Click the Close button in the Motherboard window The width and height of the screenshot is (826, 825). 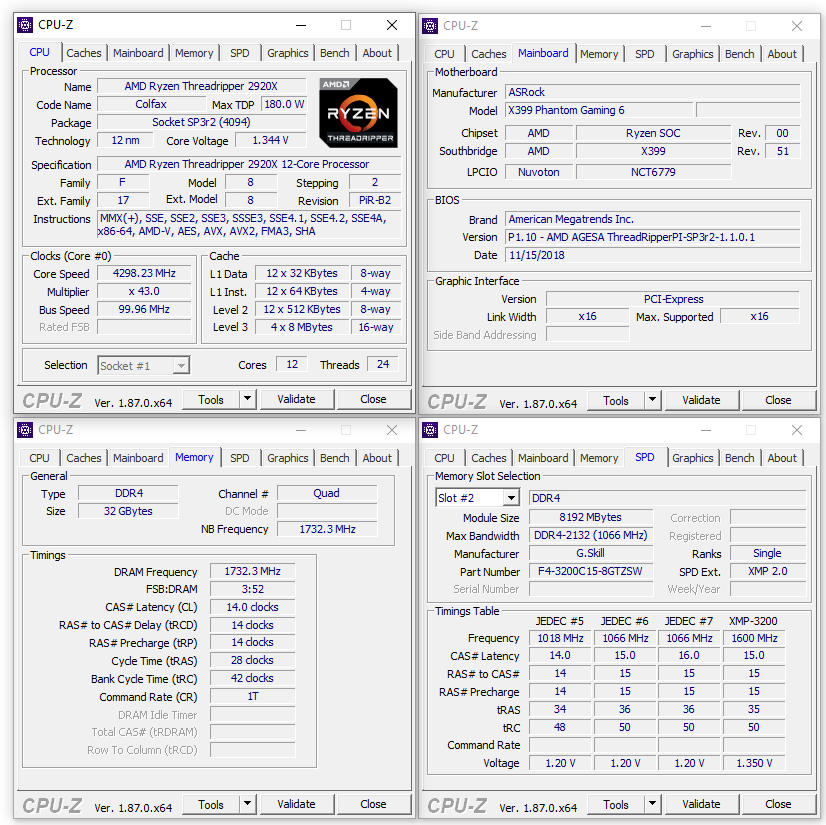tap(779, 400)
